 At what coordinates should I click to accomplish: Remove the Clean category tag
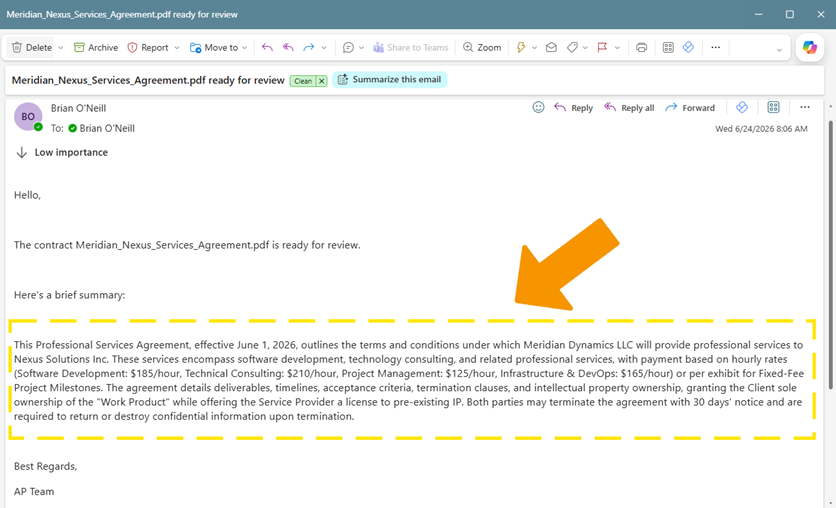coord(321,81)
